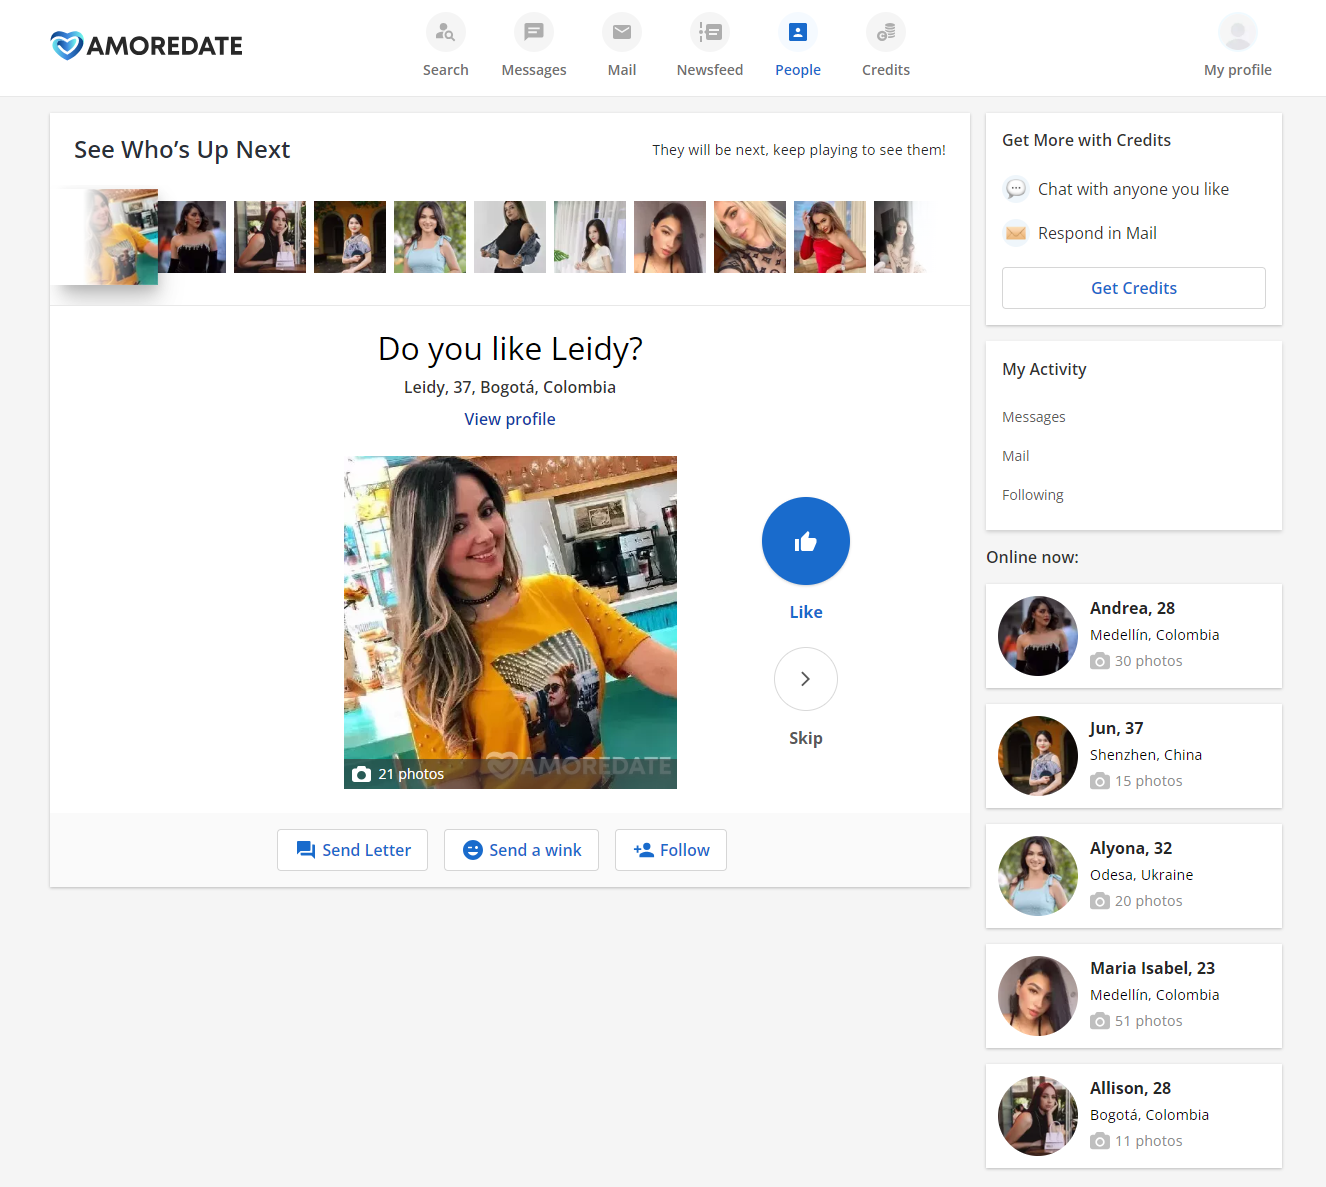Check Mail via the envelope icon
The width and height of the screenshot is (1326, 1187).
621,31
